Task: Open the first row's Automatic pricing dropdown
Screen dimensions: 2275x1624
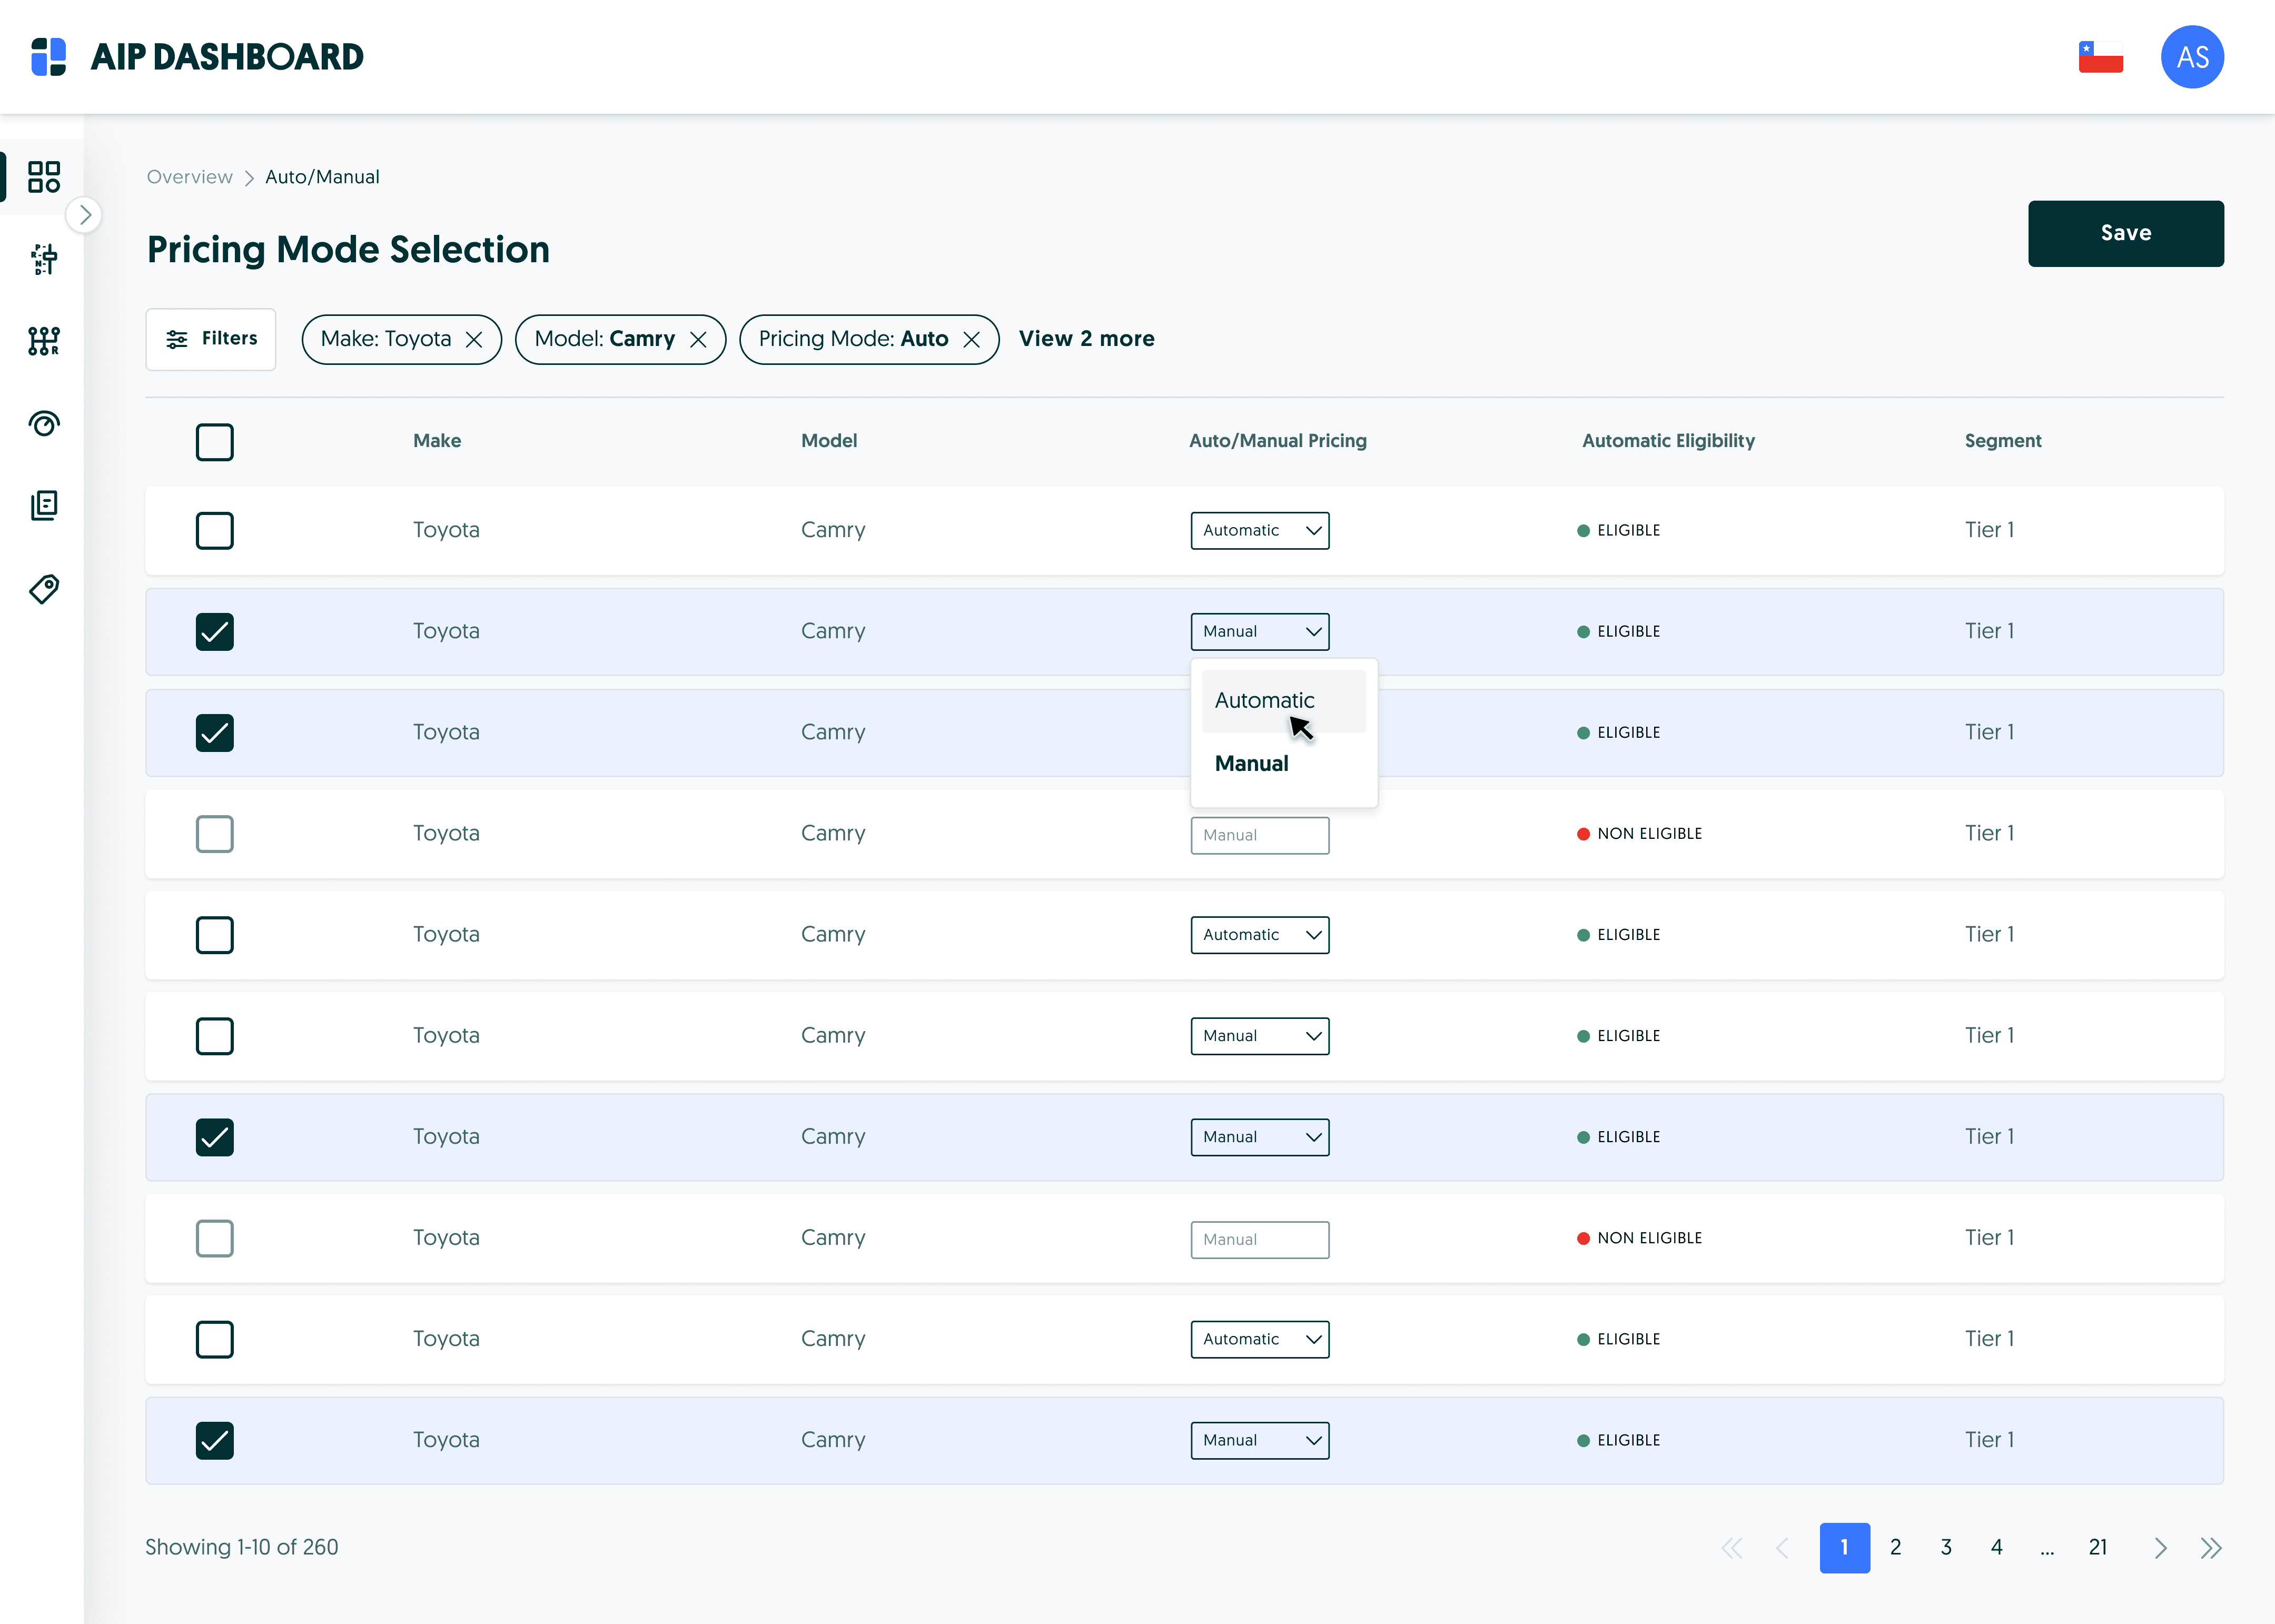Action: (x=1259, y=531)
